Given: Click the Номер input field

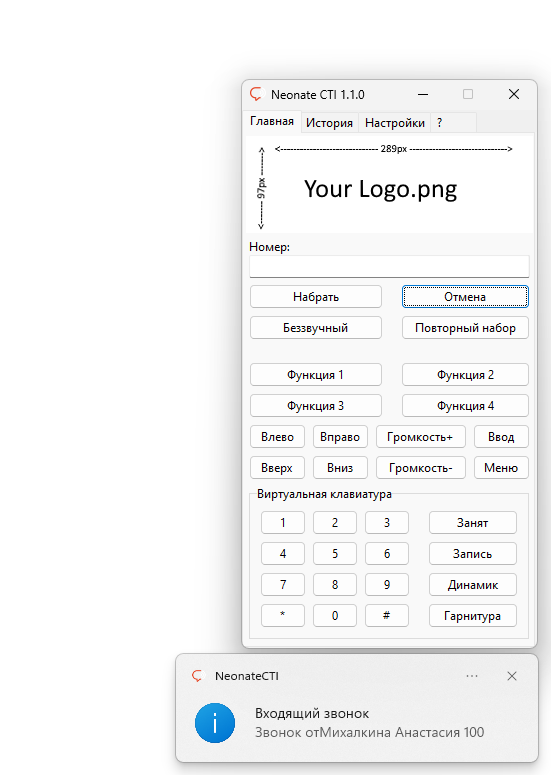Looking at the screenshot, I should pyautogui.click(x=389, y=266).
